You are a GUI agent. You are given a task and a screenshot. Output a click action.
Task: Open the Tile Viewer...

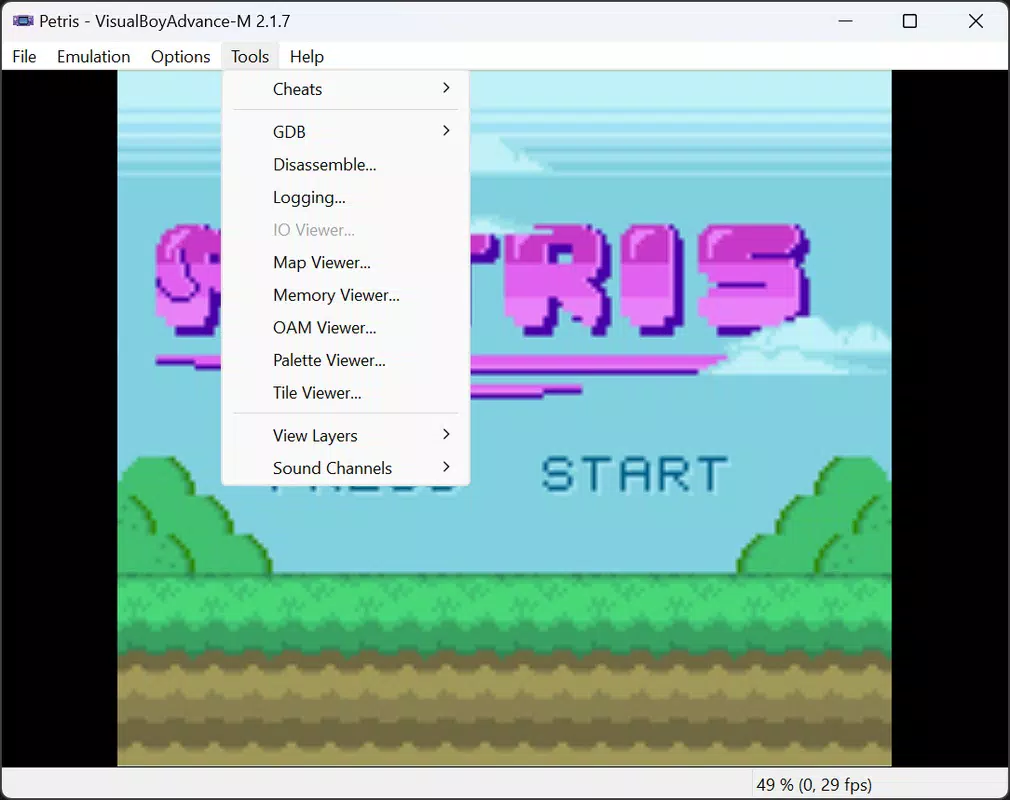pyautogui.click(x=345, y=393)
